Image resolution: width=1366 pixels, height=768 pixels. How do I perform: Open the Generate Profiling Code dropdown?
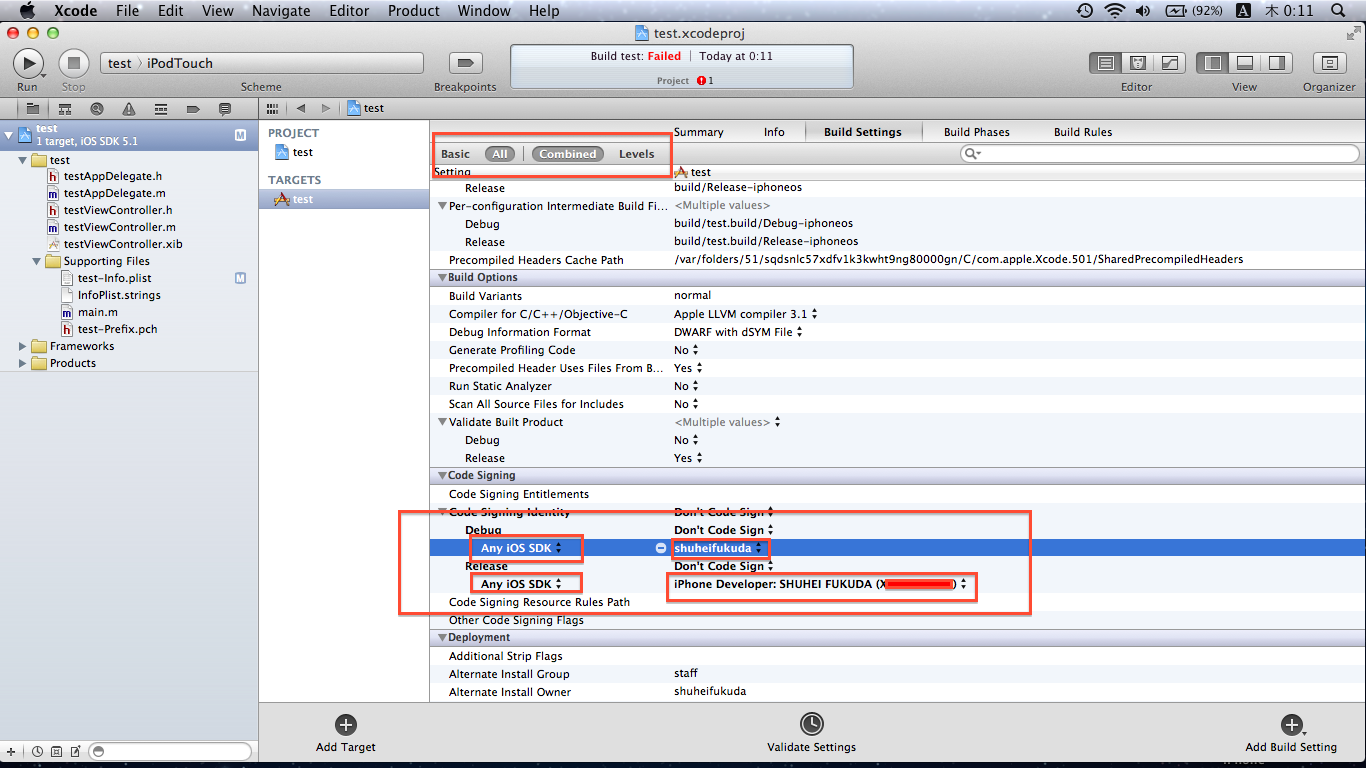click(686, 350)
